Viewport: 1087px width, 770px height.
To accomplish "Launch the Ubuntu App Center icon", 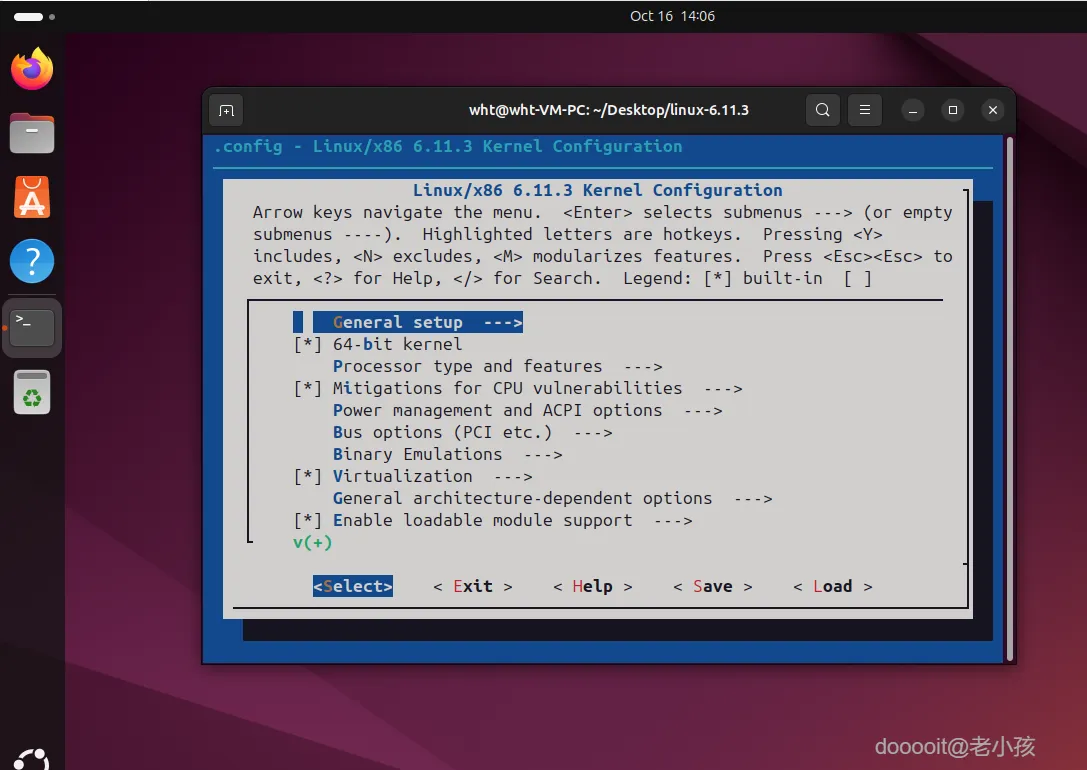I will point(32,197).
